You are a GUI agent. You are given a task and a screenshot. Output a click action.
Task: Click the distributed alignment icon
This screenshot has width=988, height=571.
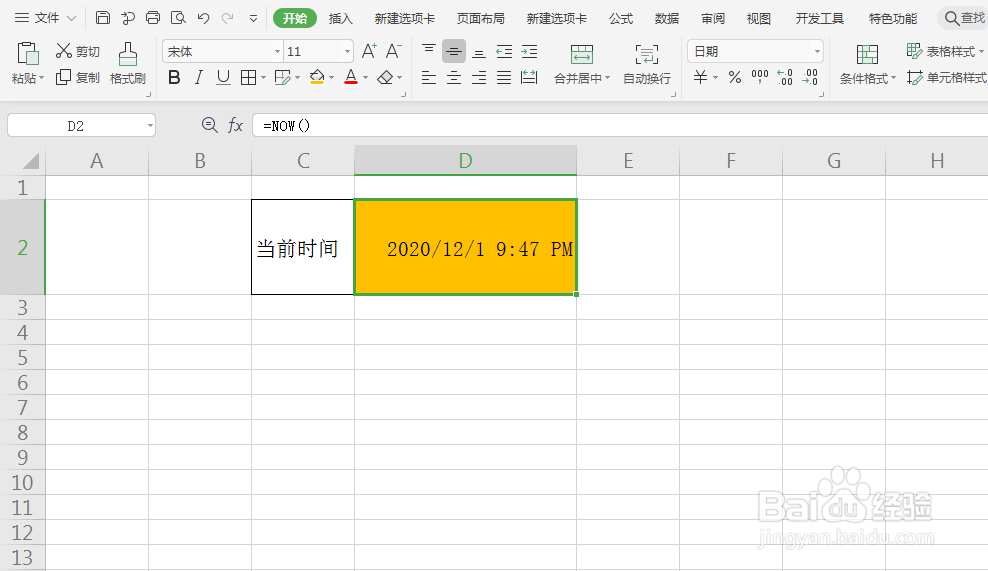coord(529,78)
